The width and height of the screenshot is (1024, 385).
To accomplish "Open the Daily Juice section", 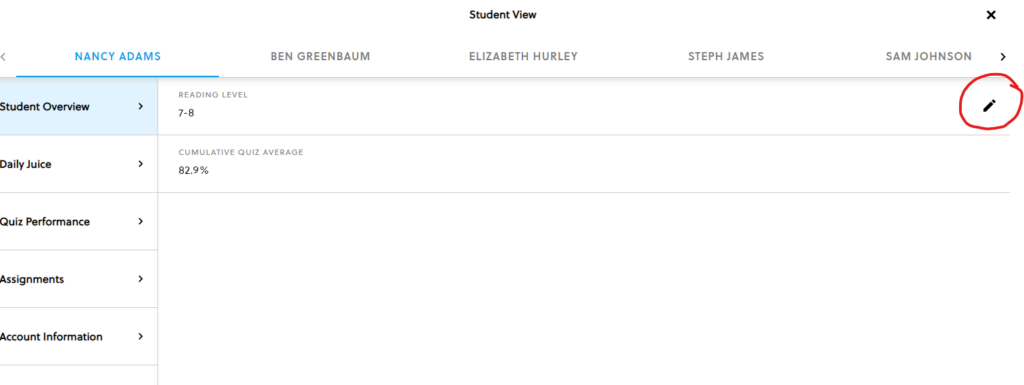I will 78,164.
